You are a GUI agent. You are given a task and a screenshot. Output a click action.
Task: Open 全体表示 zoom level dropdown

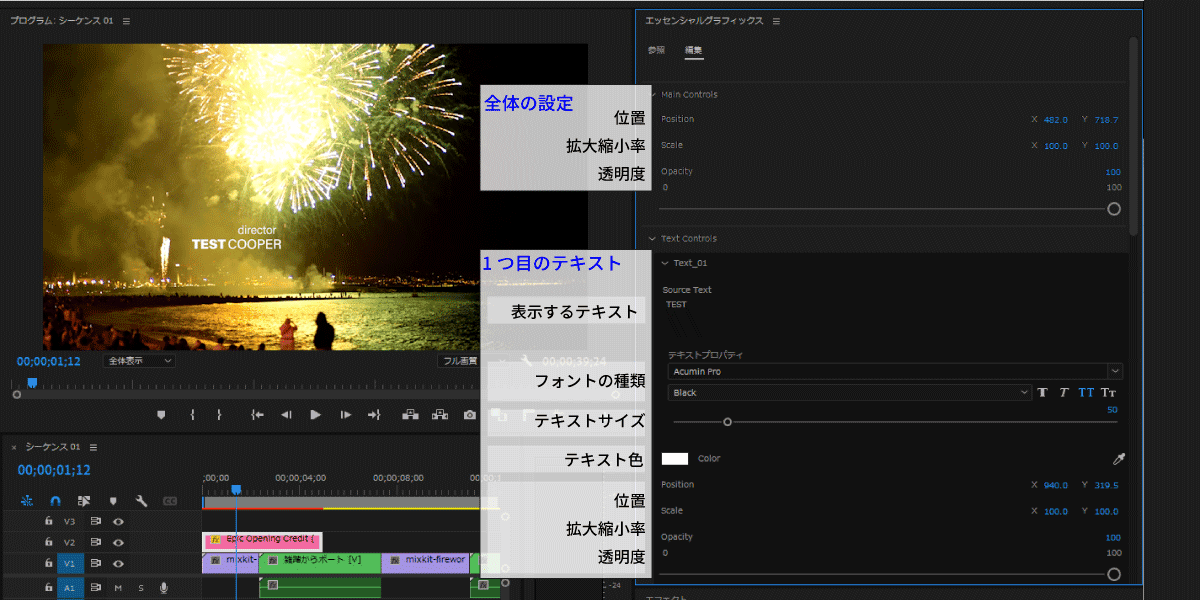click(139, 361)
